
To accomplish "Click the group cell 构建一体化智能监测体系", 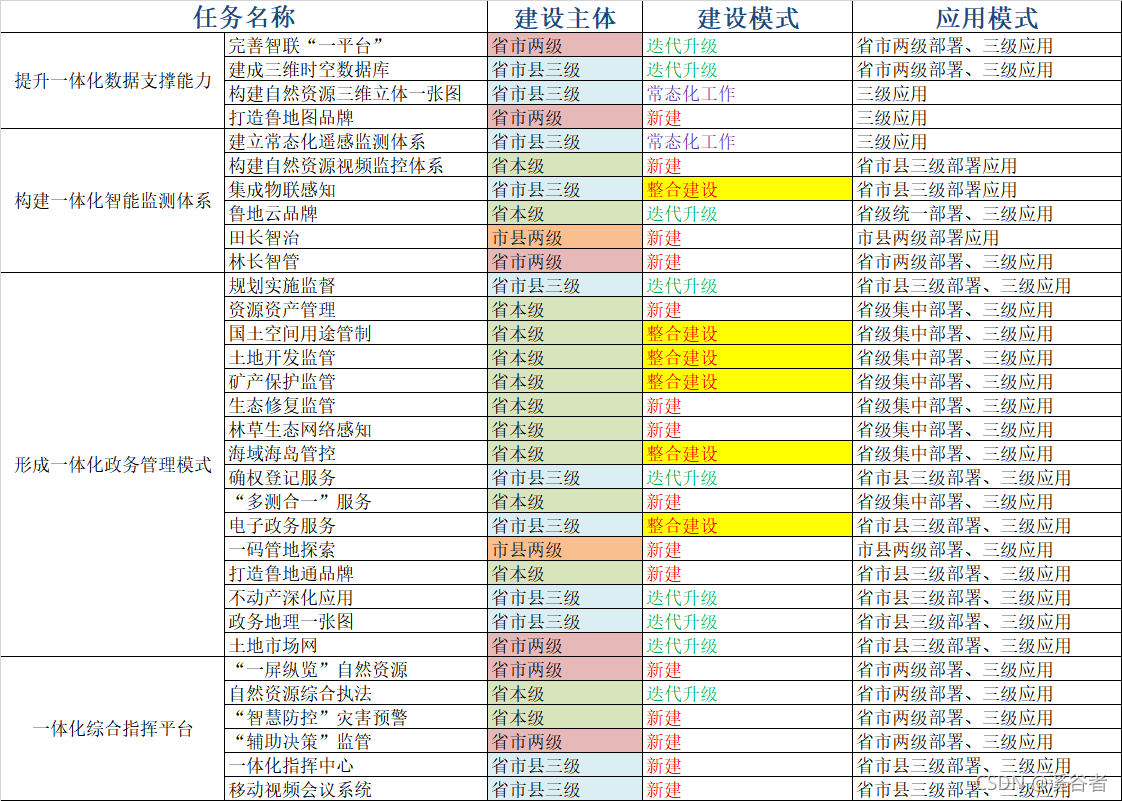I will point(113,201).
